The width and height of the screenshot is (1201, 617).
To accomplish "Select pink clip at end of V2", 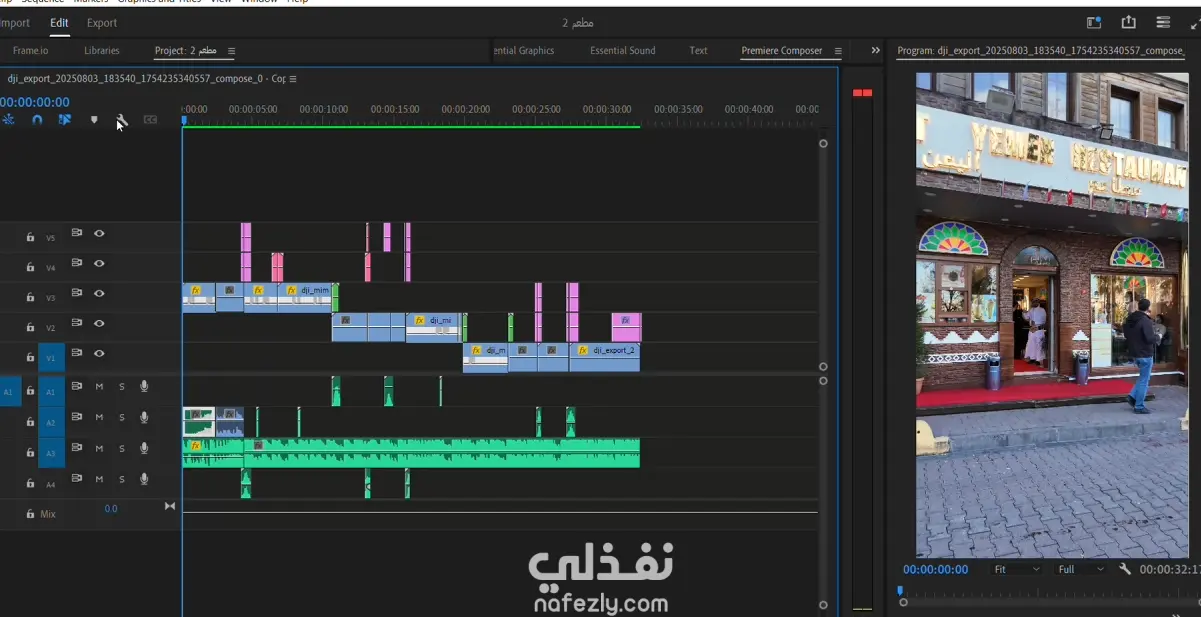I will [626, 327].
